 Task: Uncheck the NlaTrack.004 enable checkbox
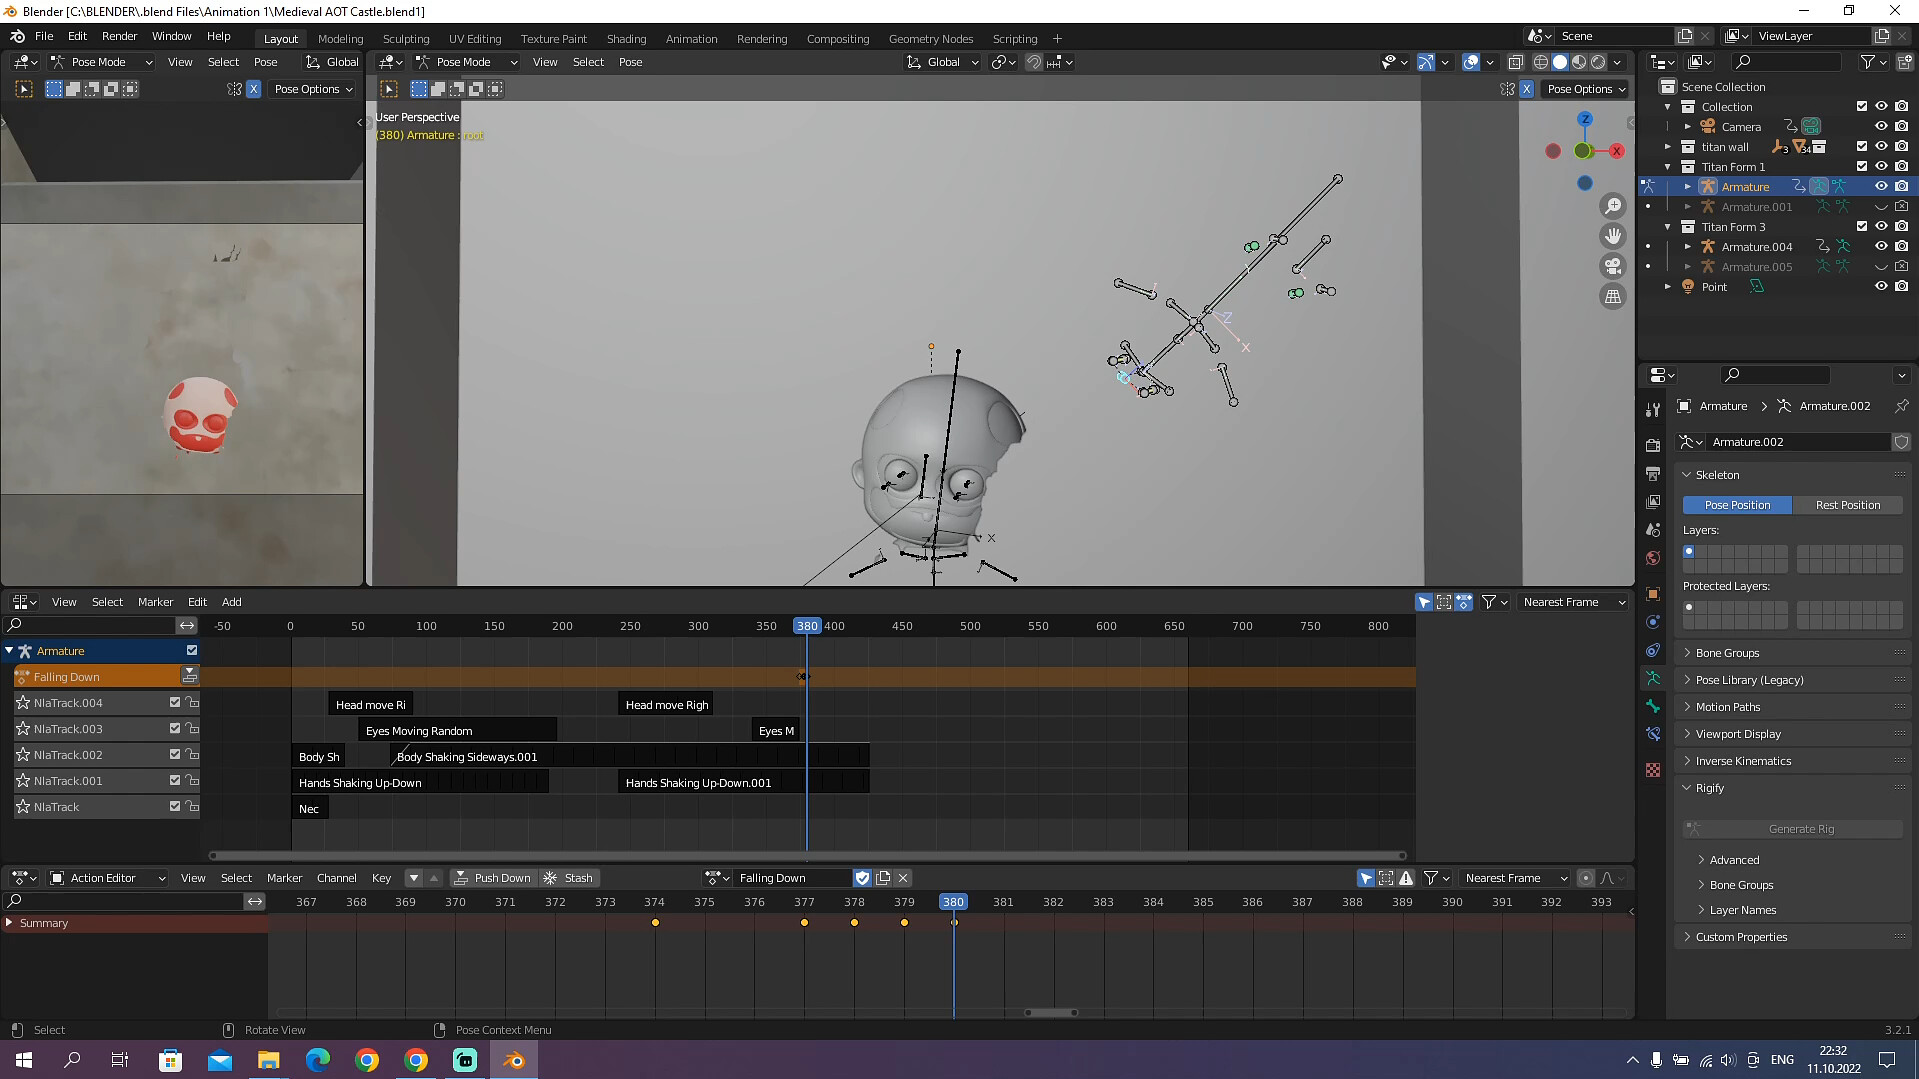(173, 703)
